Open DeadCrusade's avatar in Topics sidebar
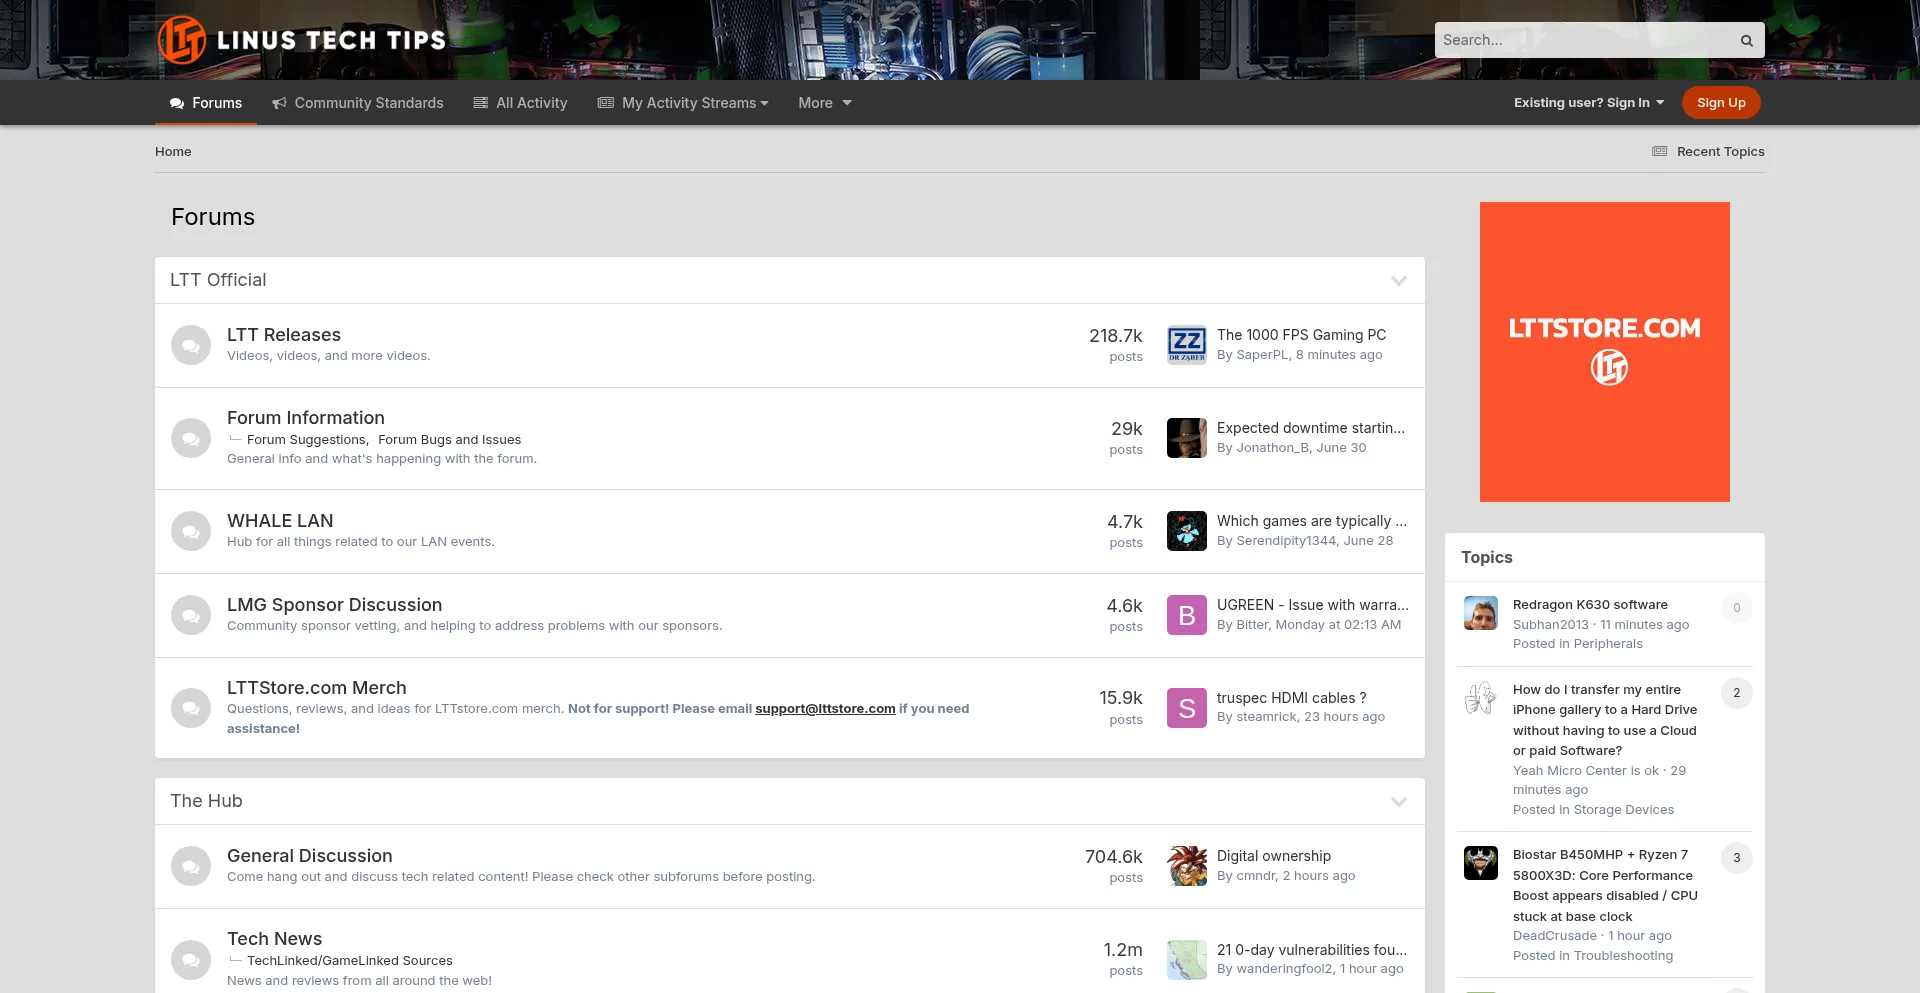The image size is (1920, 993). coord(1481,863)
